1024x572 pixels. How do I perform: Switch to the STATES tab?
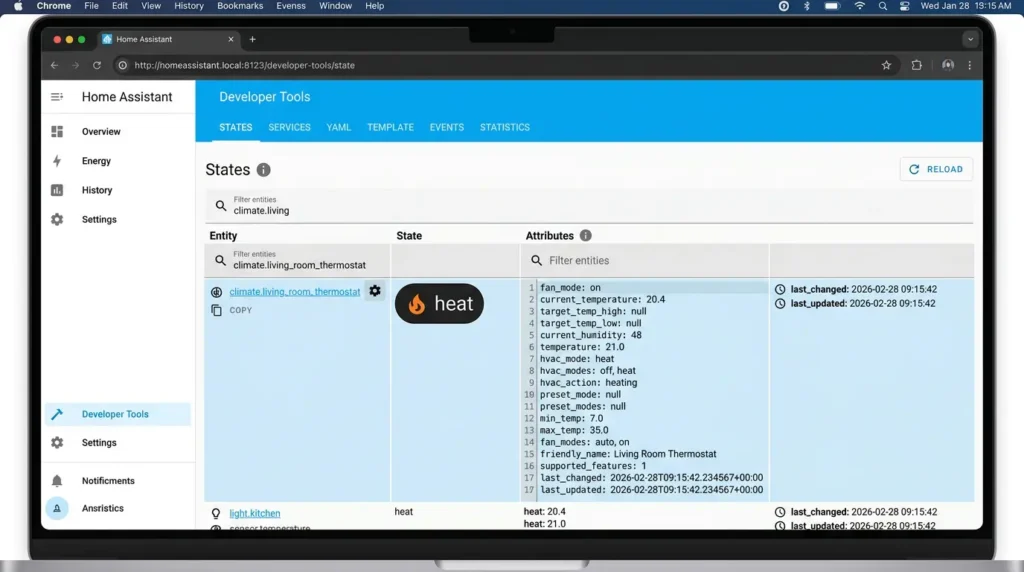coord(236,127)
